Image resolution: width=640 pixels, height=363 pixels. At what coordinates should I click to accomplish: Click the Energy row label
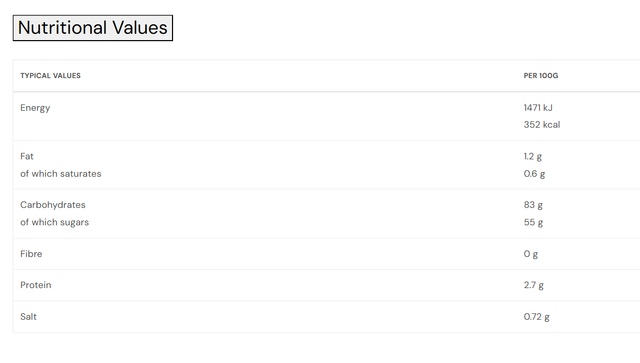click(35, 108)
